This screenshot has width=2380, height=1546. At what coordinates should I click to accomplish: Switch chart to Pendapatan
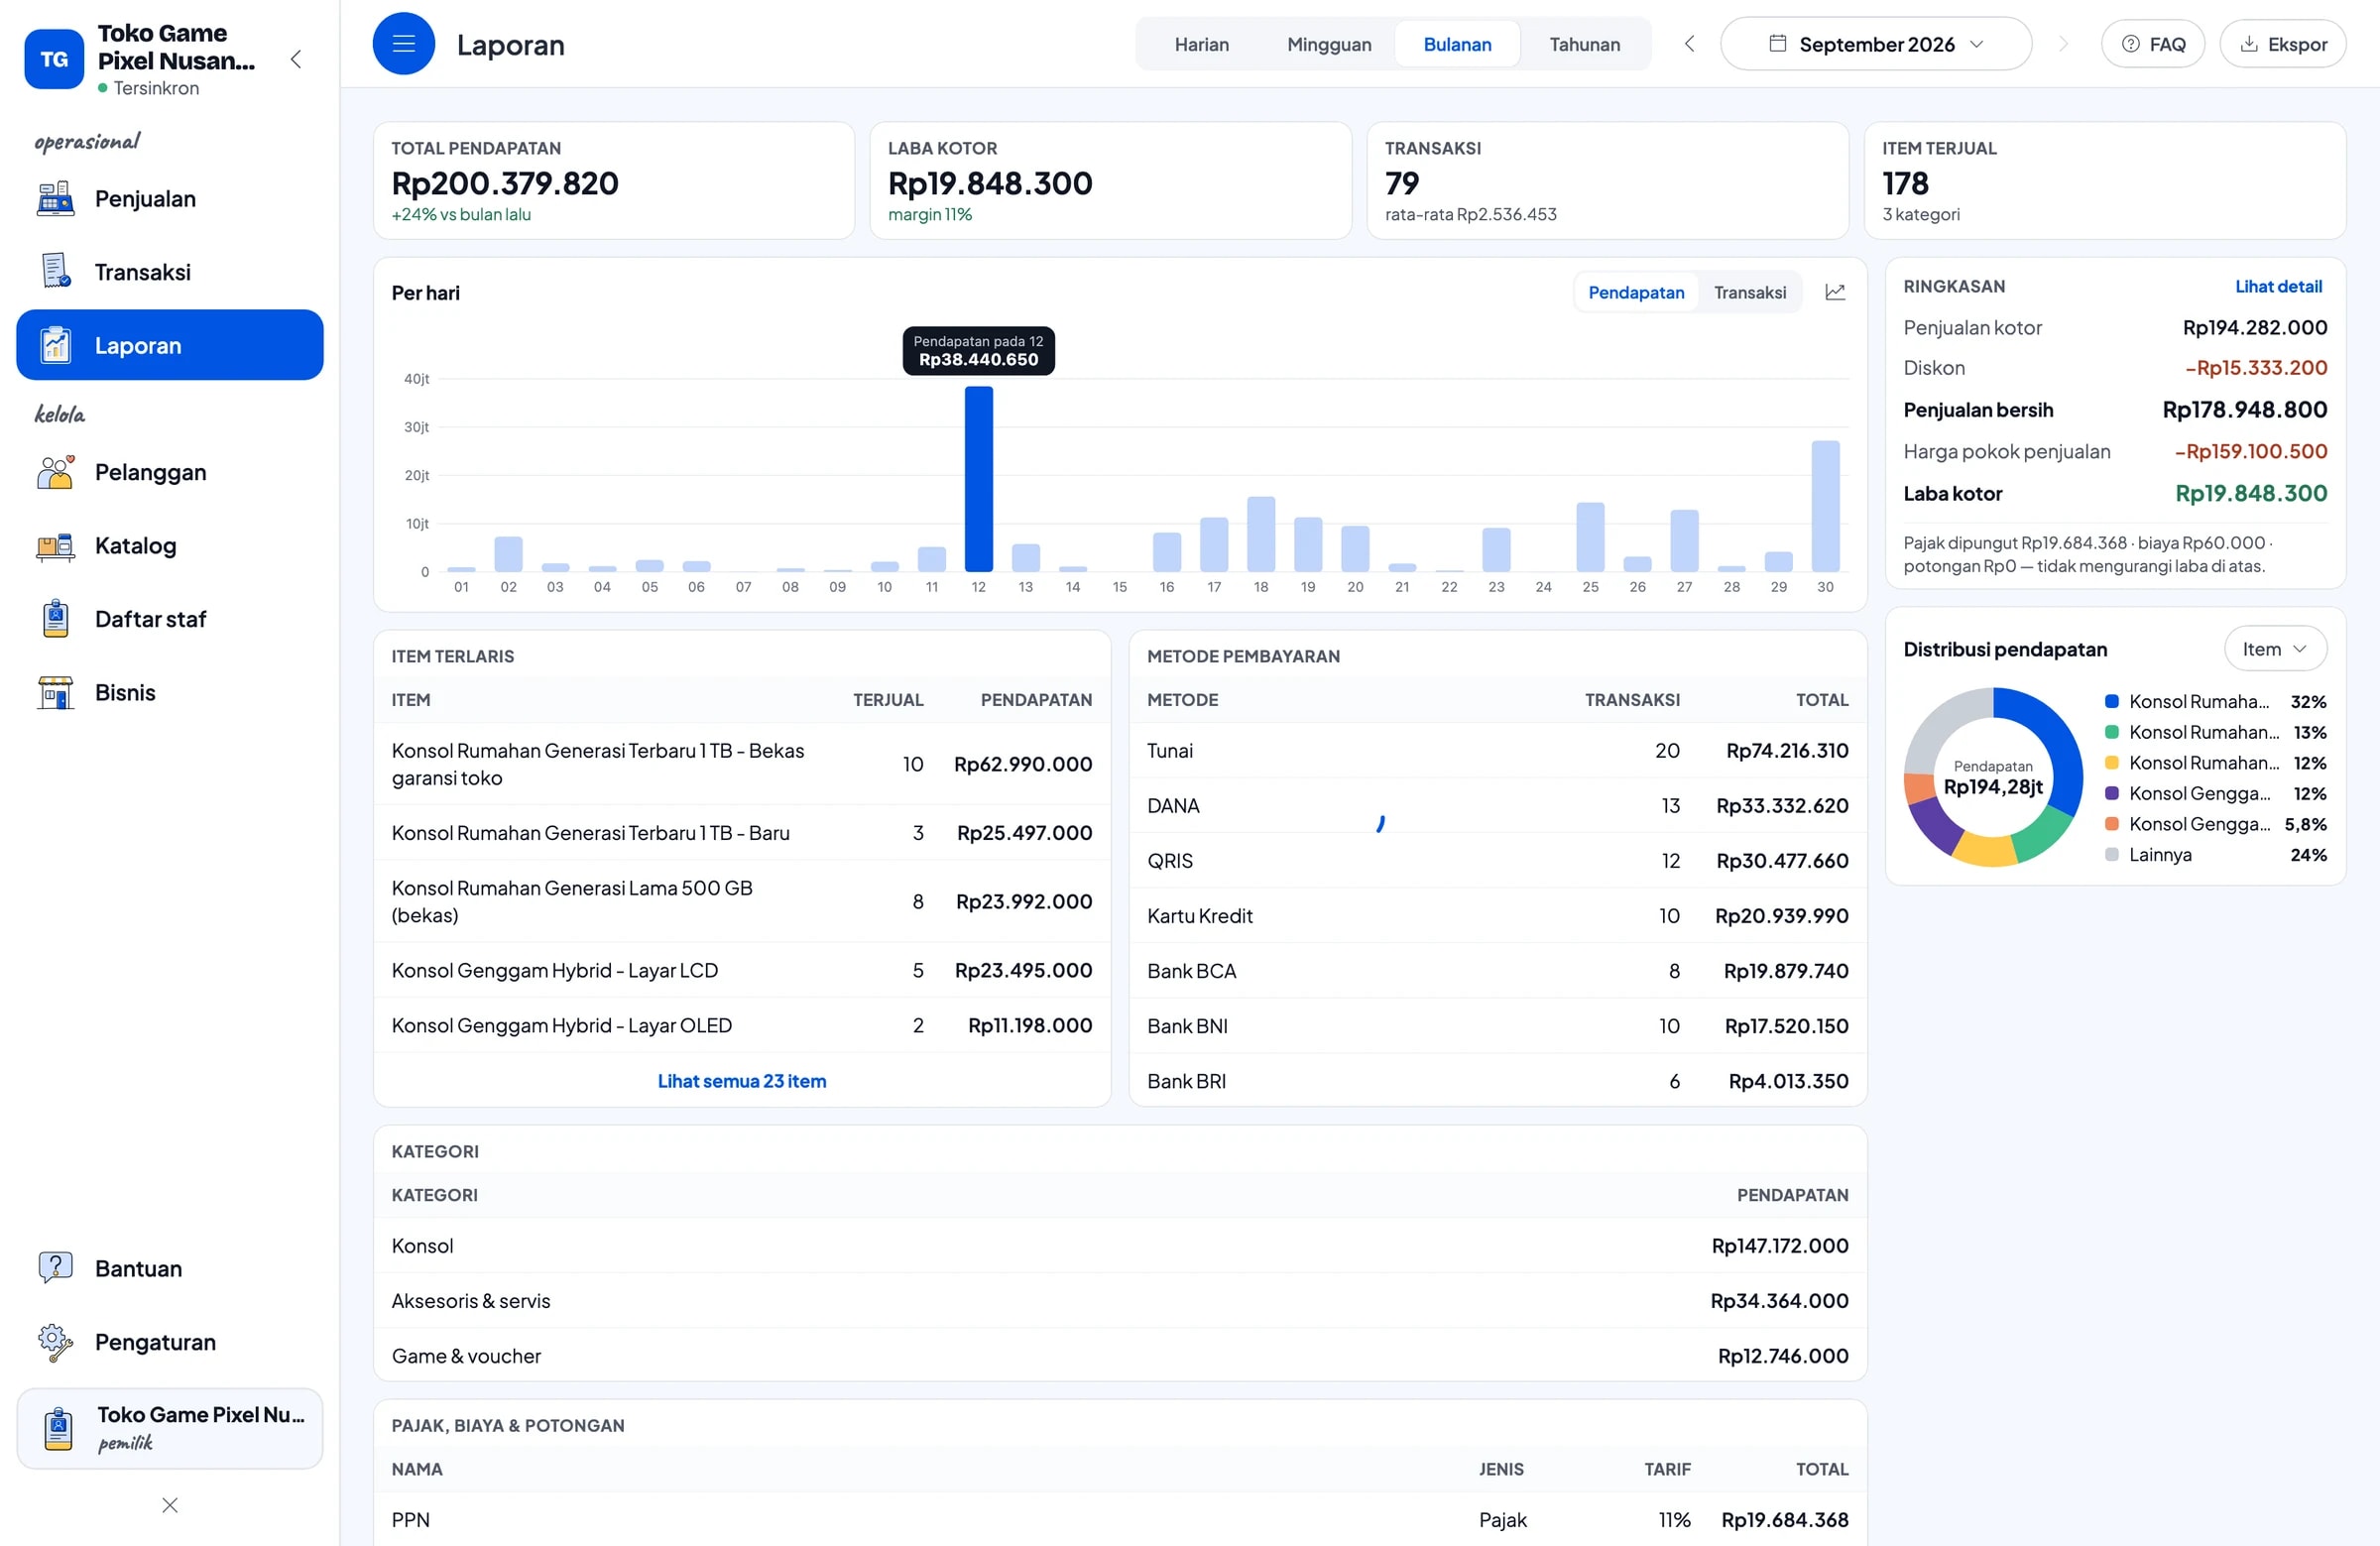pos(1636,292)
